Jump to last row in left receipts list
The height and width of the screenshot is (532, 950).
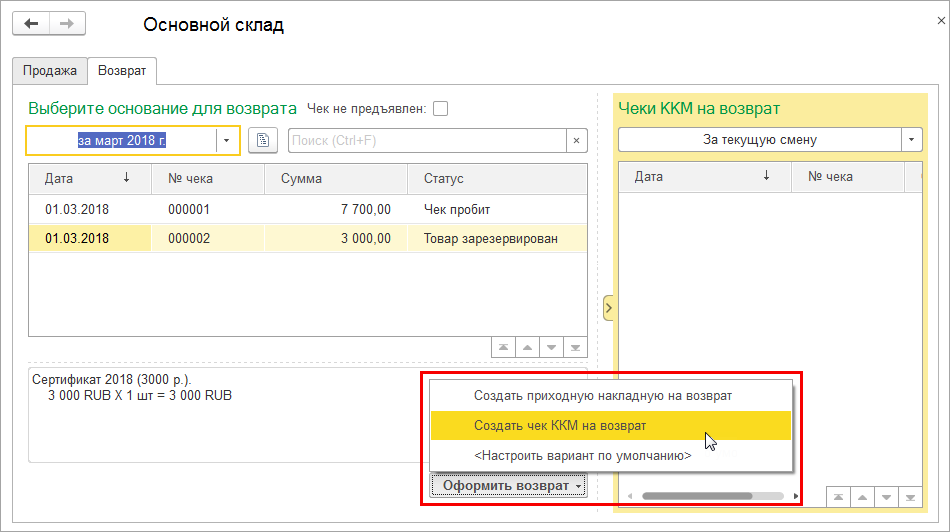[x=575, y=347]
